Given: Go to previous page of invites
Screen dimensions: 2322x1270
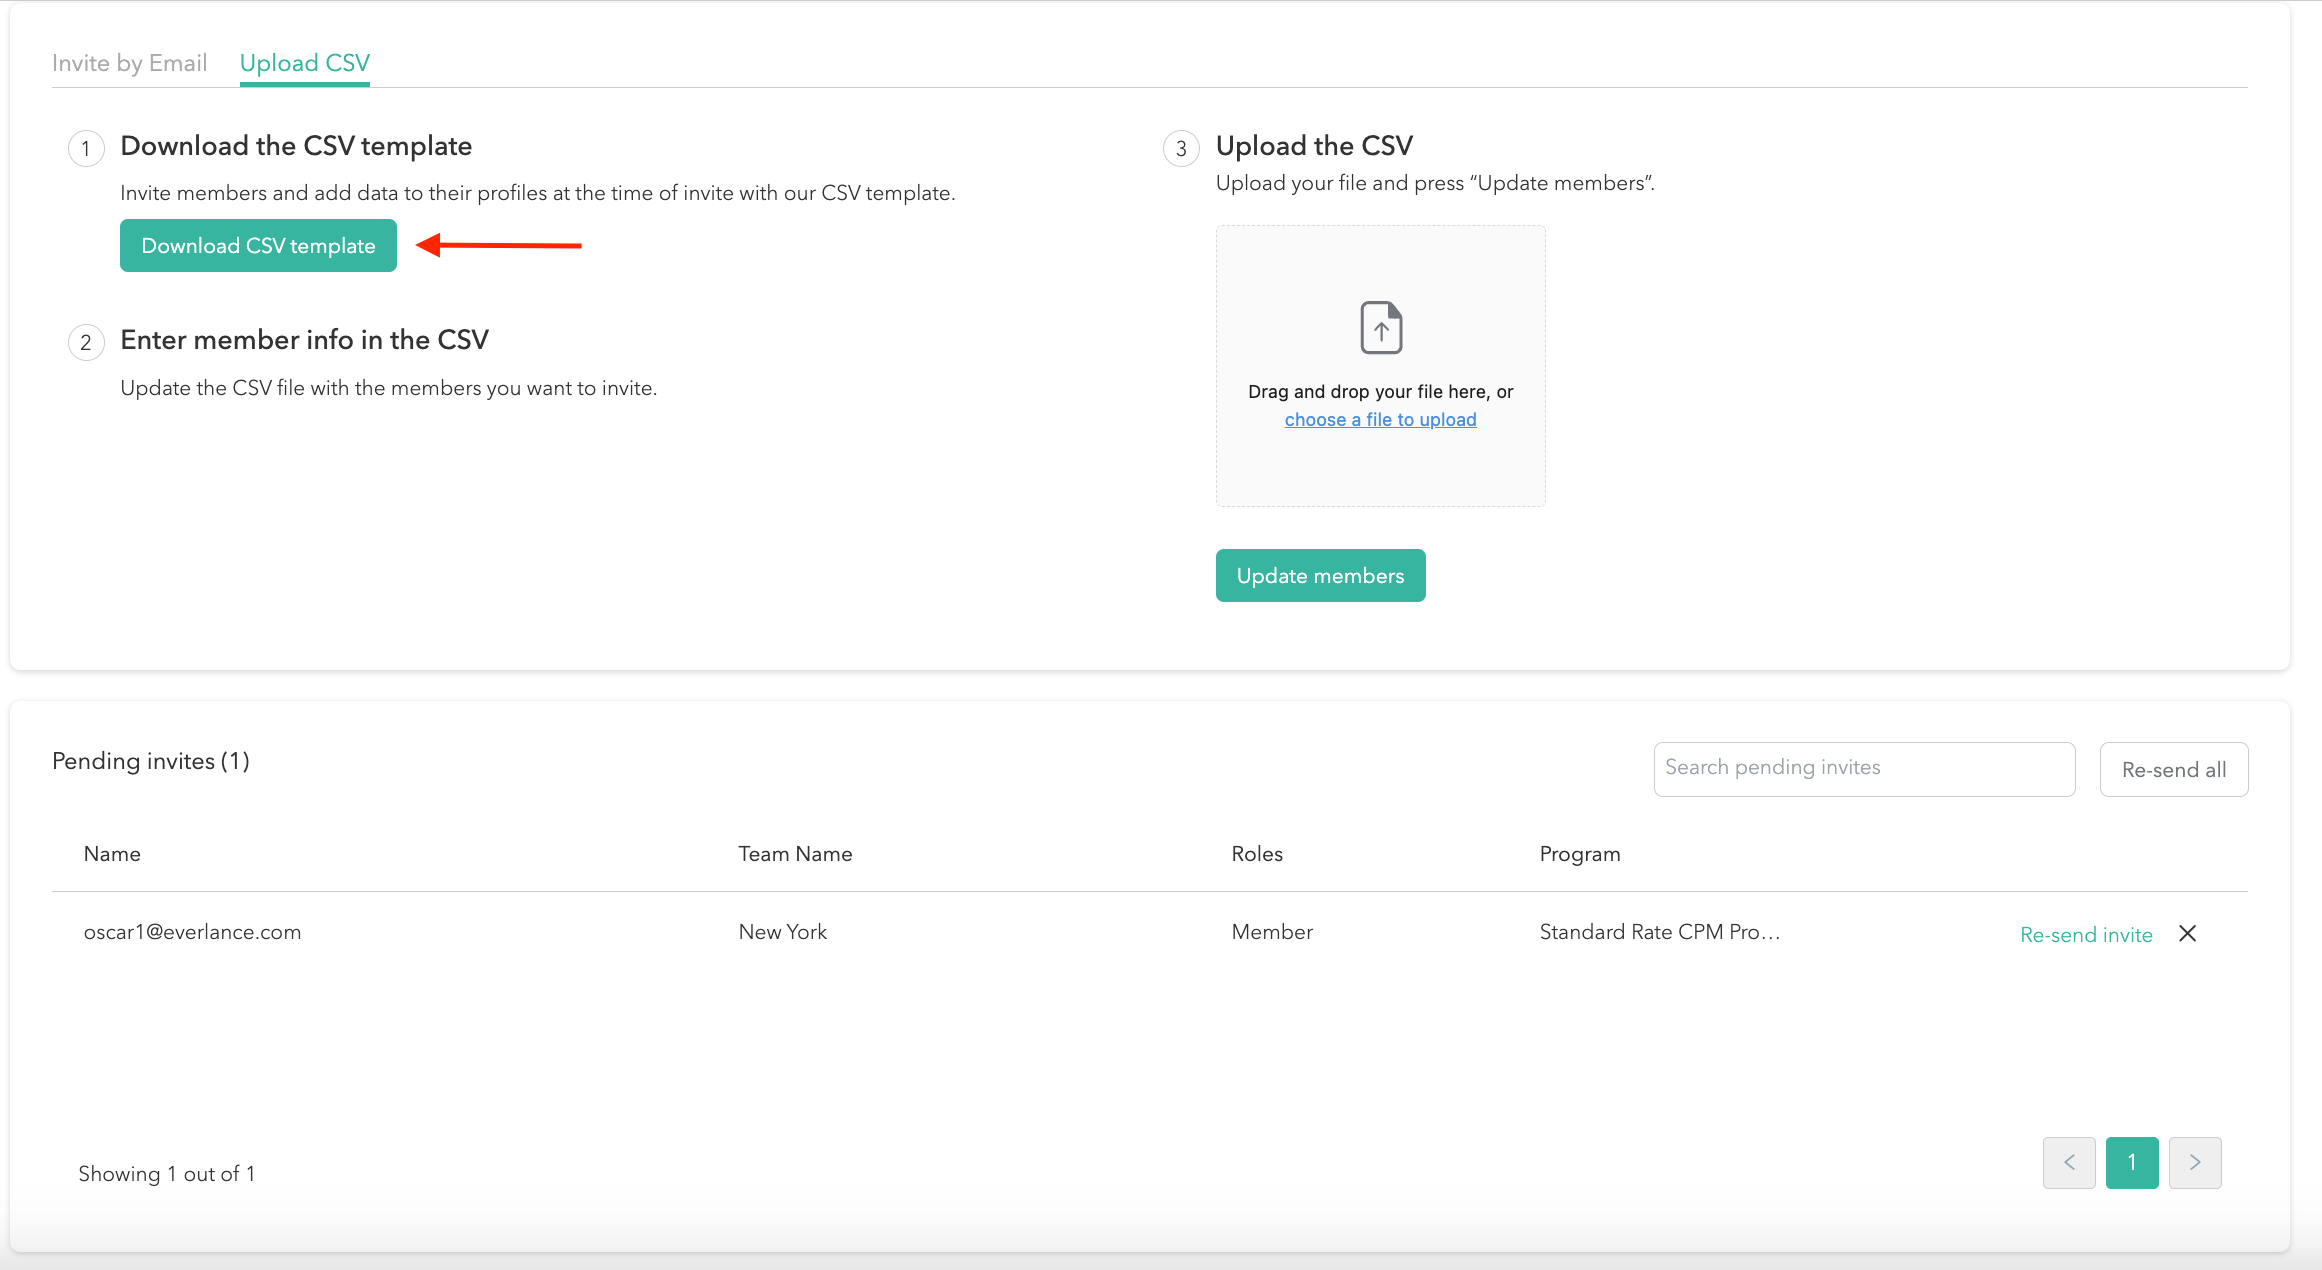Looking at the screenshot, I should click(x=2069, y=1162).
